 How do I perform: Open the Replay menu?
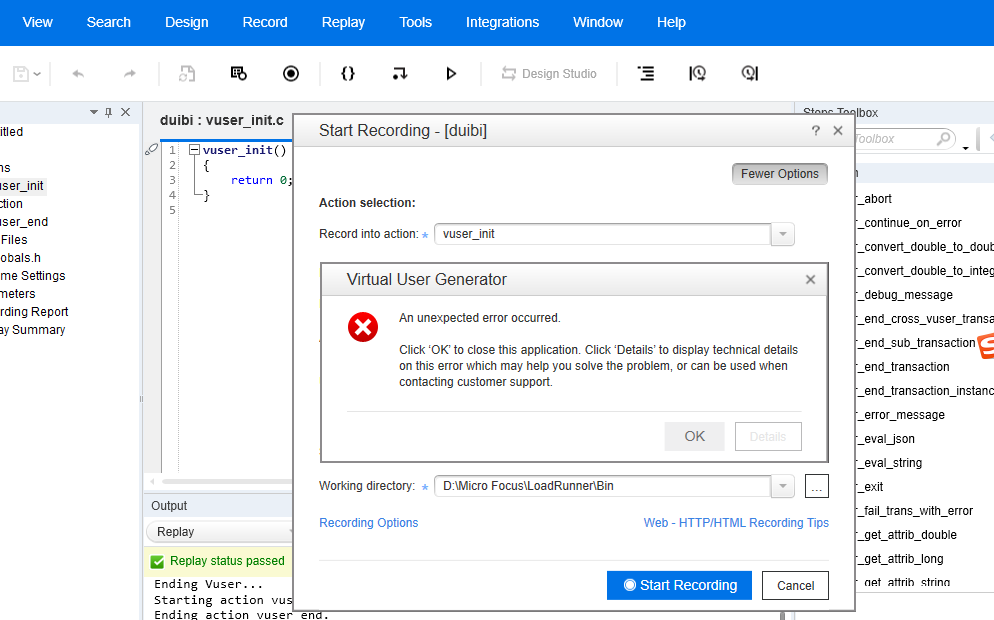(x=343, y=22)
